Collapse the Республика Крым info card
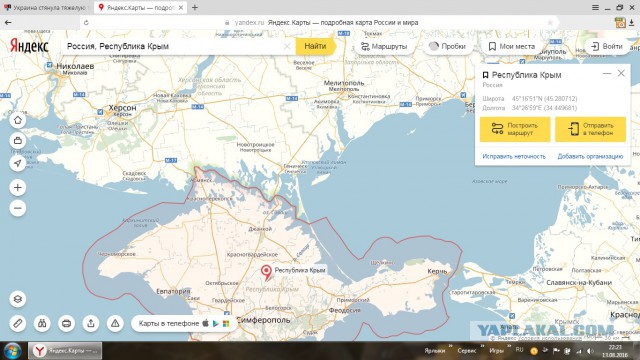 coord(607,73)
